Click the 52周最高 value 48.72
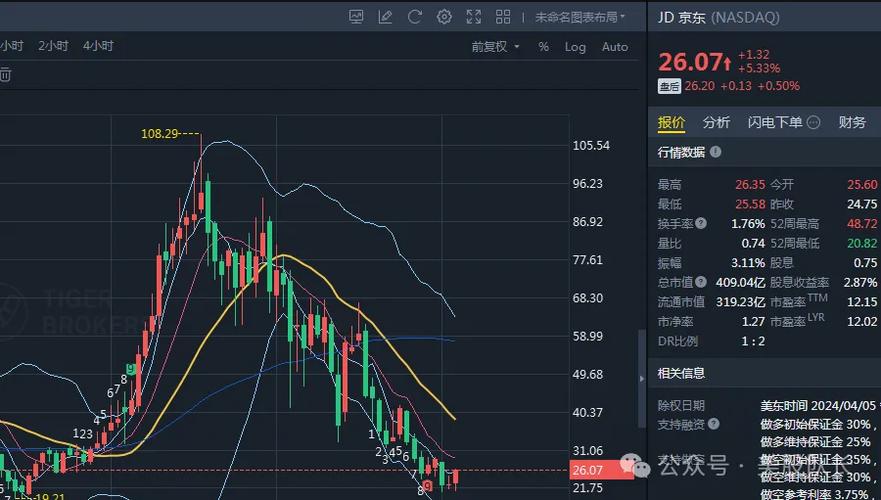 (862, 224)
